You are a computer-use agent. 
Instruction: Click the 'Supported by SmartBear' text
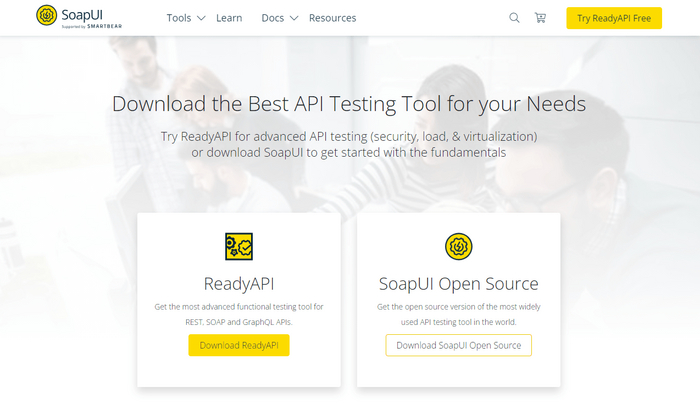point(83,26)
